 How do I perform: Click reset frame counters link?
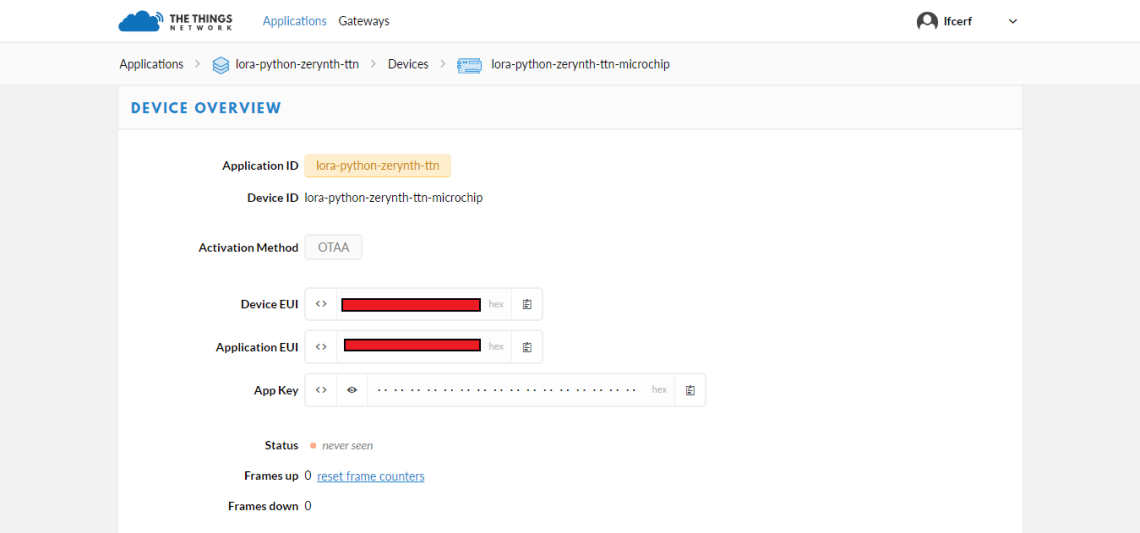(x=371, y=476)
